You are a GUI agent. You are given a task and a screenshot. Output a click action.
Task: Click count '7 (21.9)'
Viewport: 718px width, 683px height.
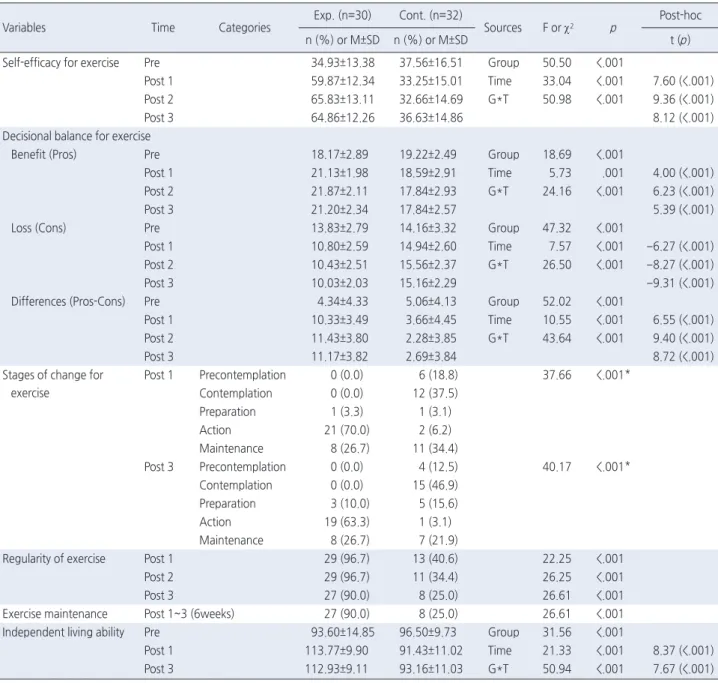pyautogui.click(x=438, y=540)
